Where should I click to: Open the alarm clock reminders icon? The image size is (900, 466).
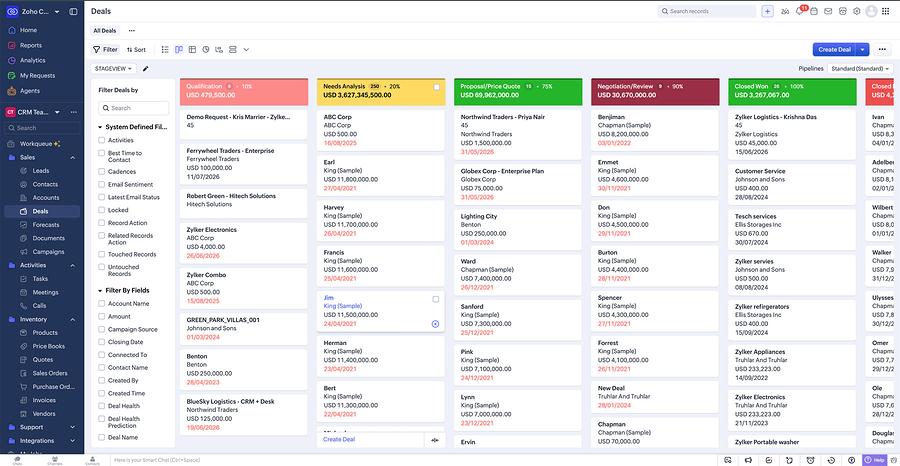(x=810, y=460)
